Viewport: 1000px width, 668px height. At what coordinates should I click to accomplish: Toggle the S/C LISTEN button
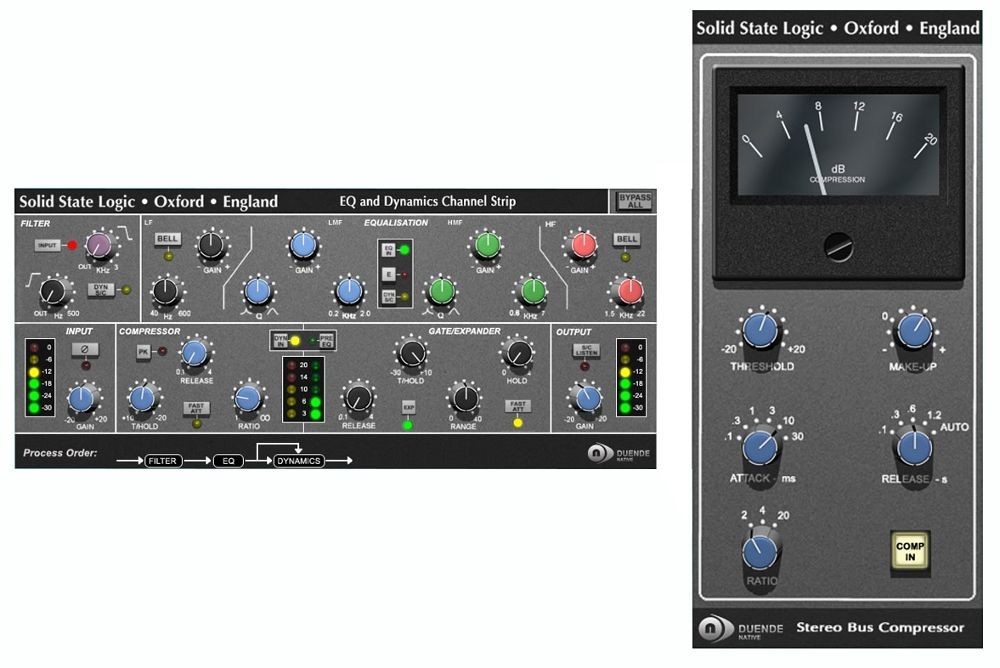pyautogui.click(x=586, y=350)
